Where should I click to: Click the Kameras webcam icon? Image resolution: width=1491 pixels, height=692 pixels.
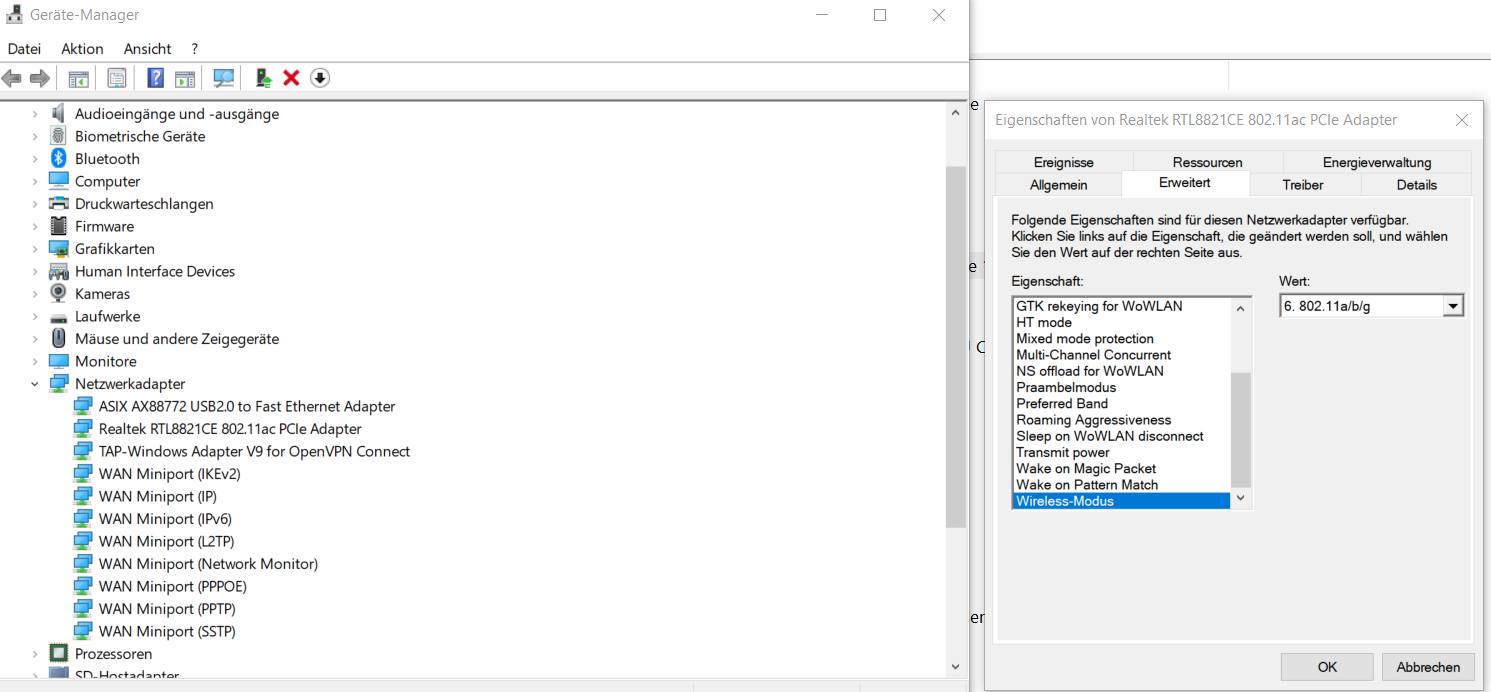pyautogui.click(x=59, y=294)
